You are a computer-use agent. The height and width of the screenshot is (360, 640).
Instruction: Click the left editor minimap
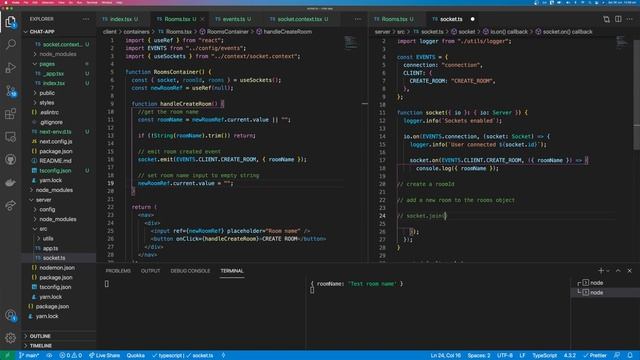tap(351, 42)
